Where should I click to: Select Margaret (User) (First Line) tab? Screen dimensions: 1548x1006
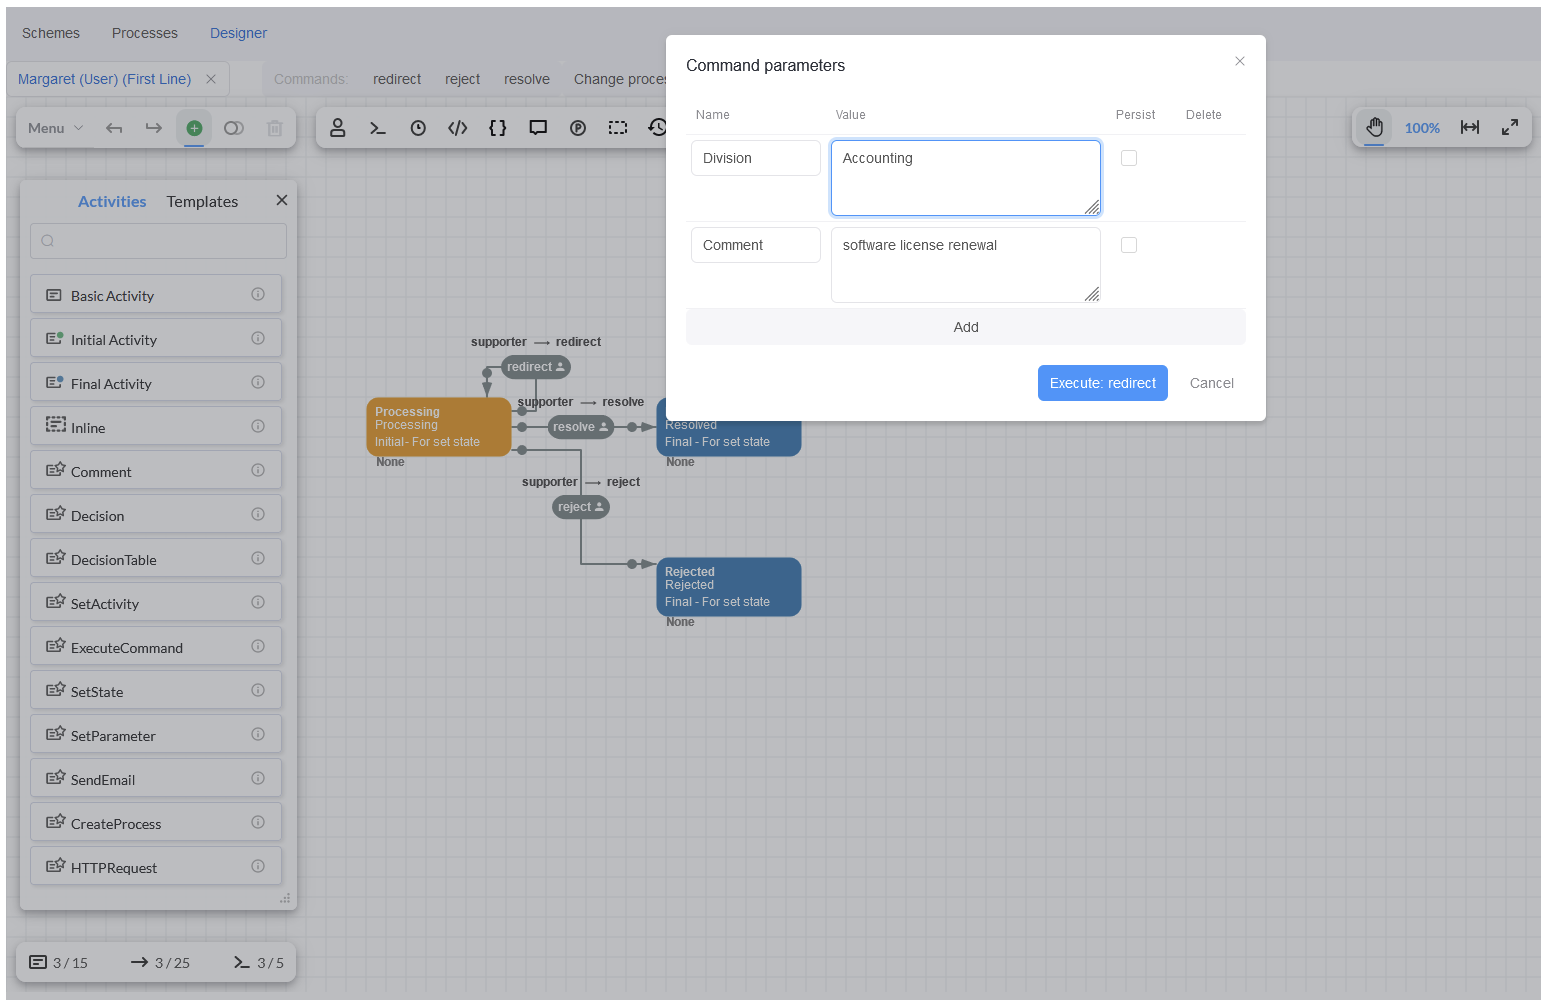(x=105, y=79)
